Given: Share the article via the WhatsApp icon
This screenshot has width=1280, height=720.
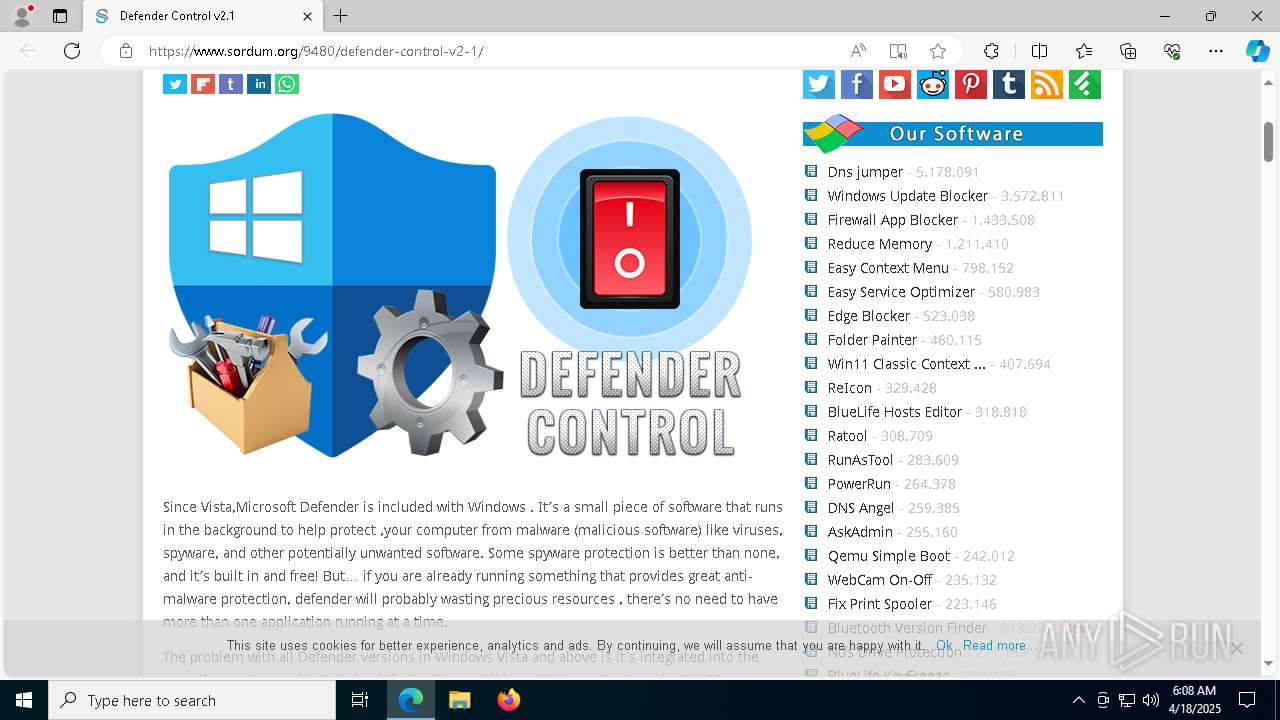Looking at the screenshot, I should [x=287, y=84].
